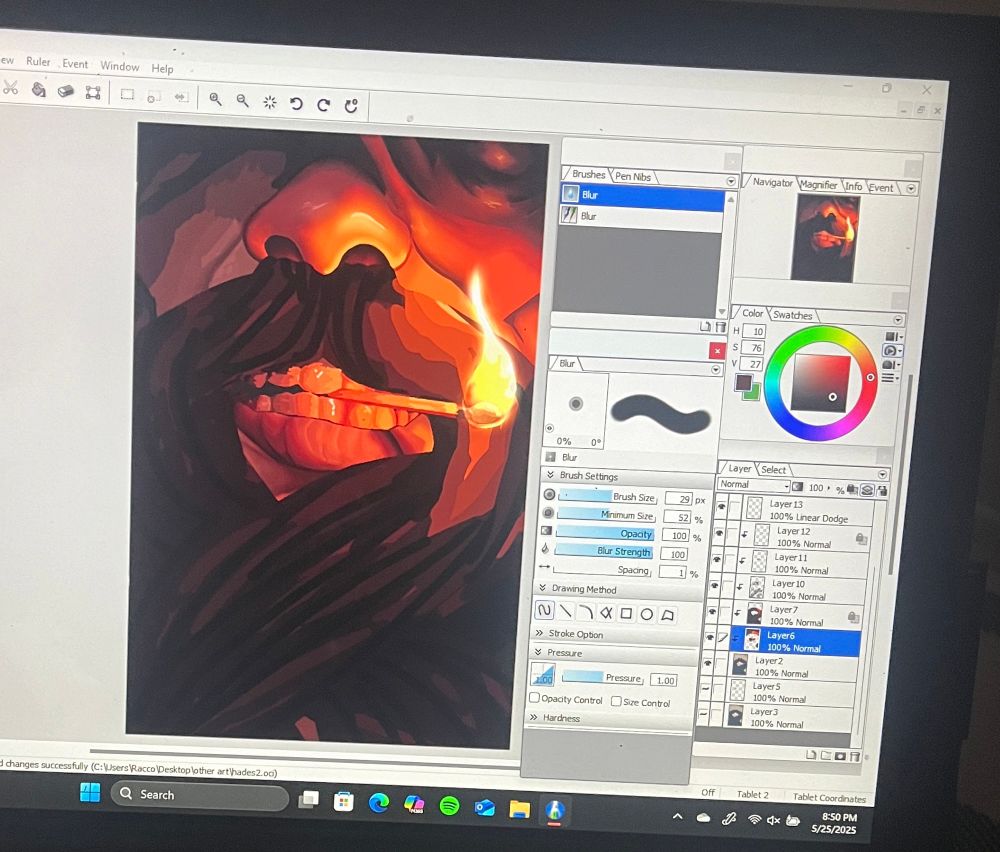
Task: Click the dashed rectangle select-all icon
Action: pyautogui.click(x=128, y=94)
